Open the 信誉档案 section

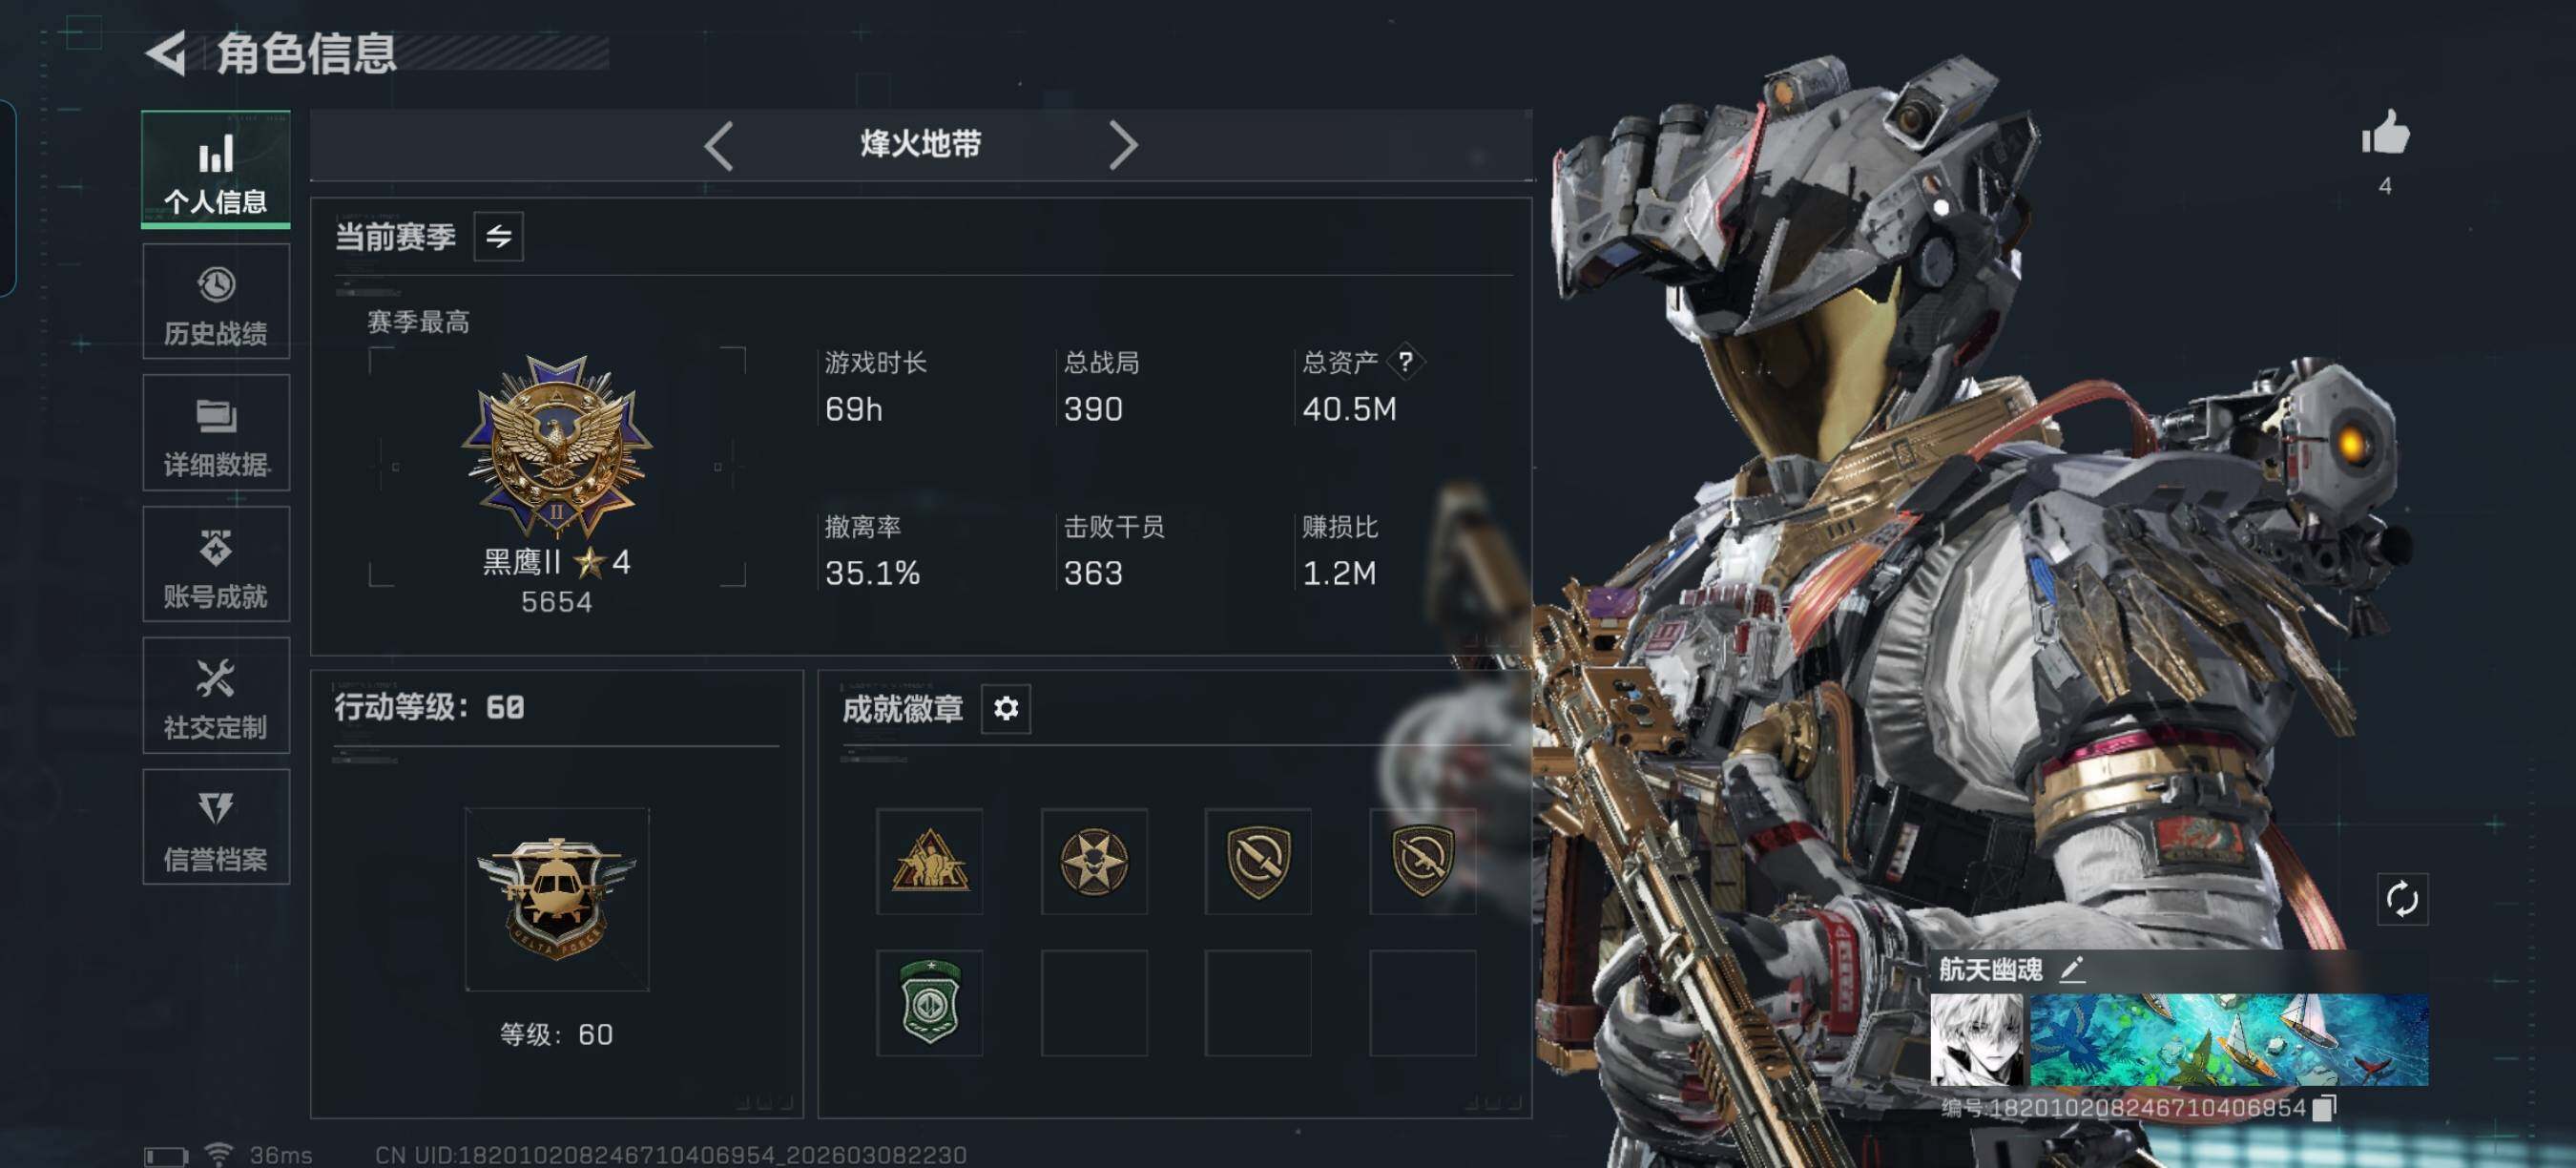pos(216,826)
